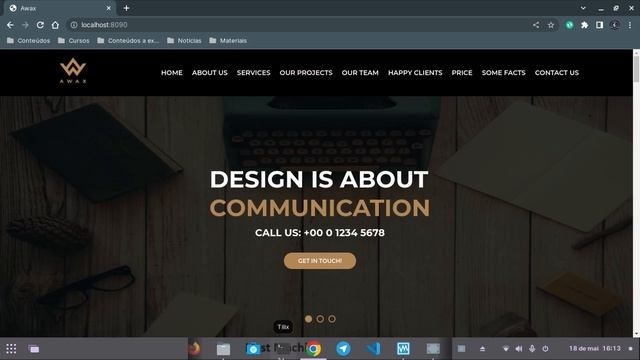Viewport: 640px width, 360px height.
Task: Open the browser home page icon
Action: pos(55,25)
